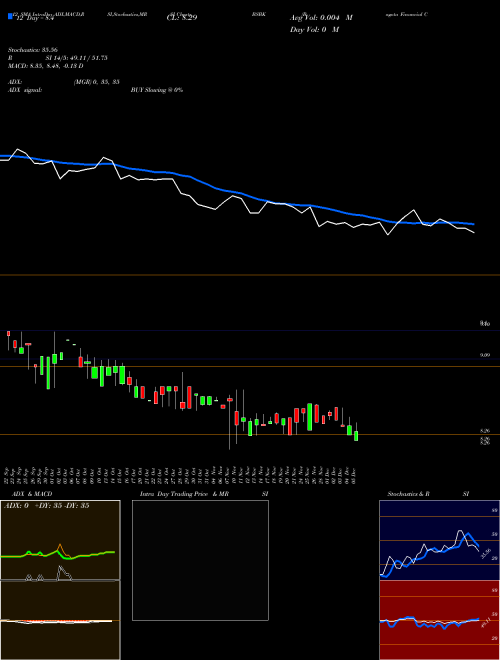Click the 'Stochastics: 35.56' readout
This screenshot has height=660, width=500.
[32, 50]
